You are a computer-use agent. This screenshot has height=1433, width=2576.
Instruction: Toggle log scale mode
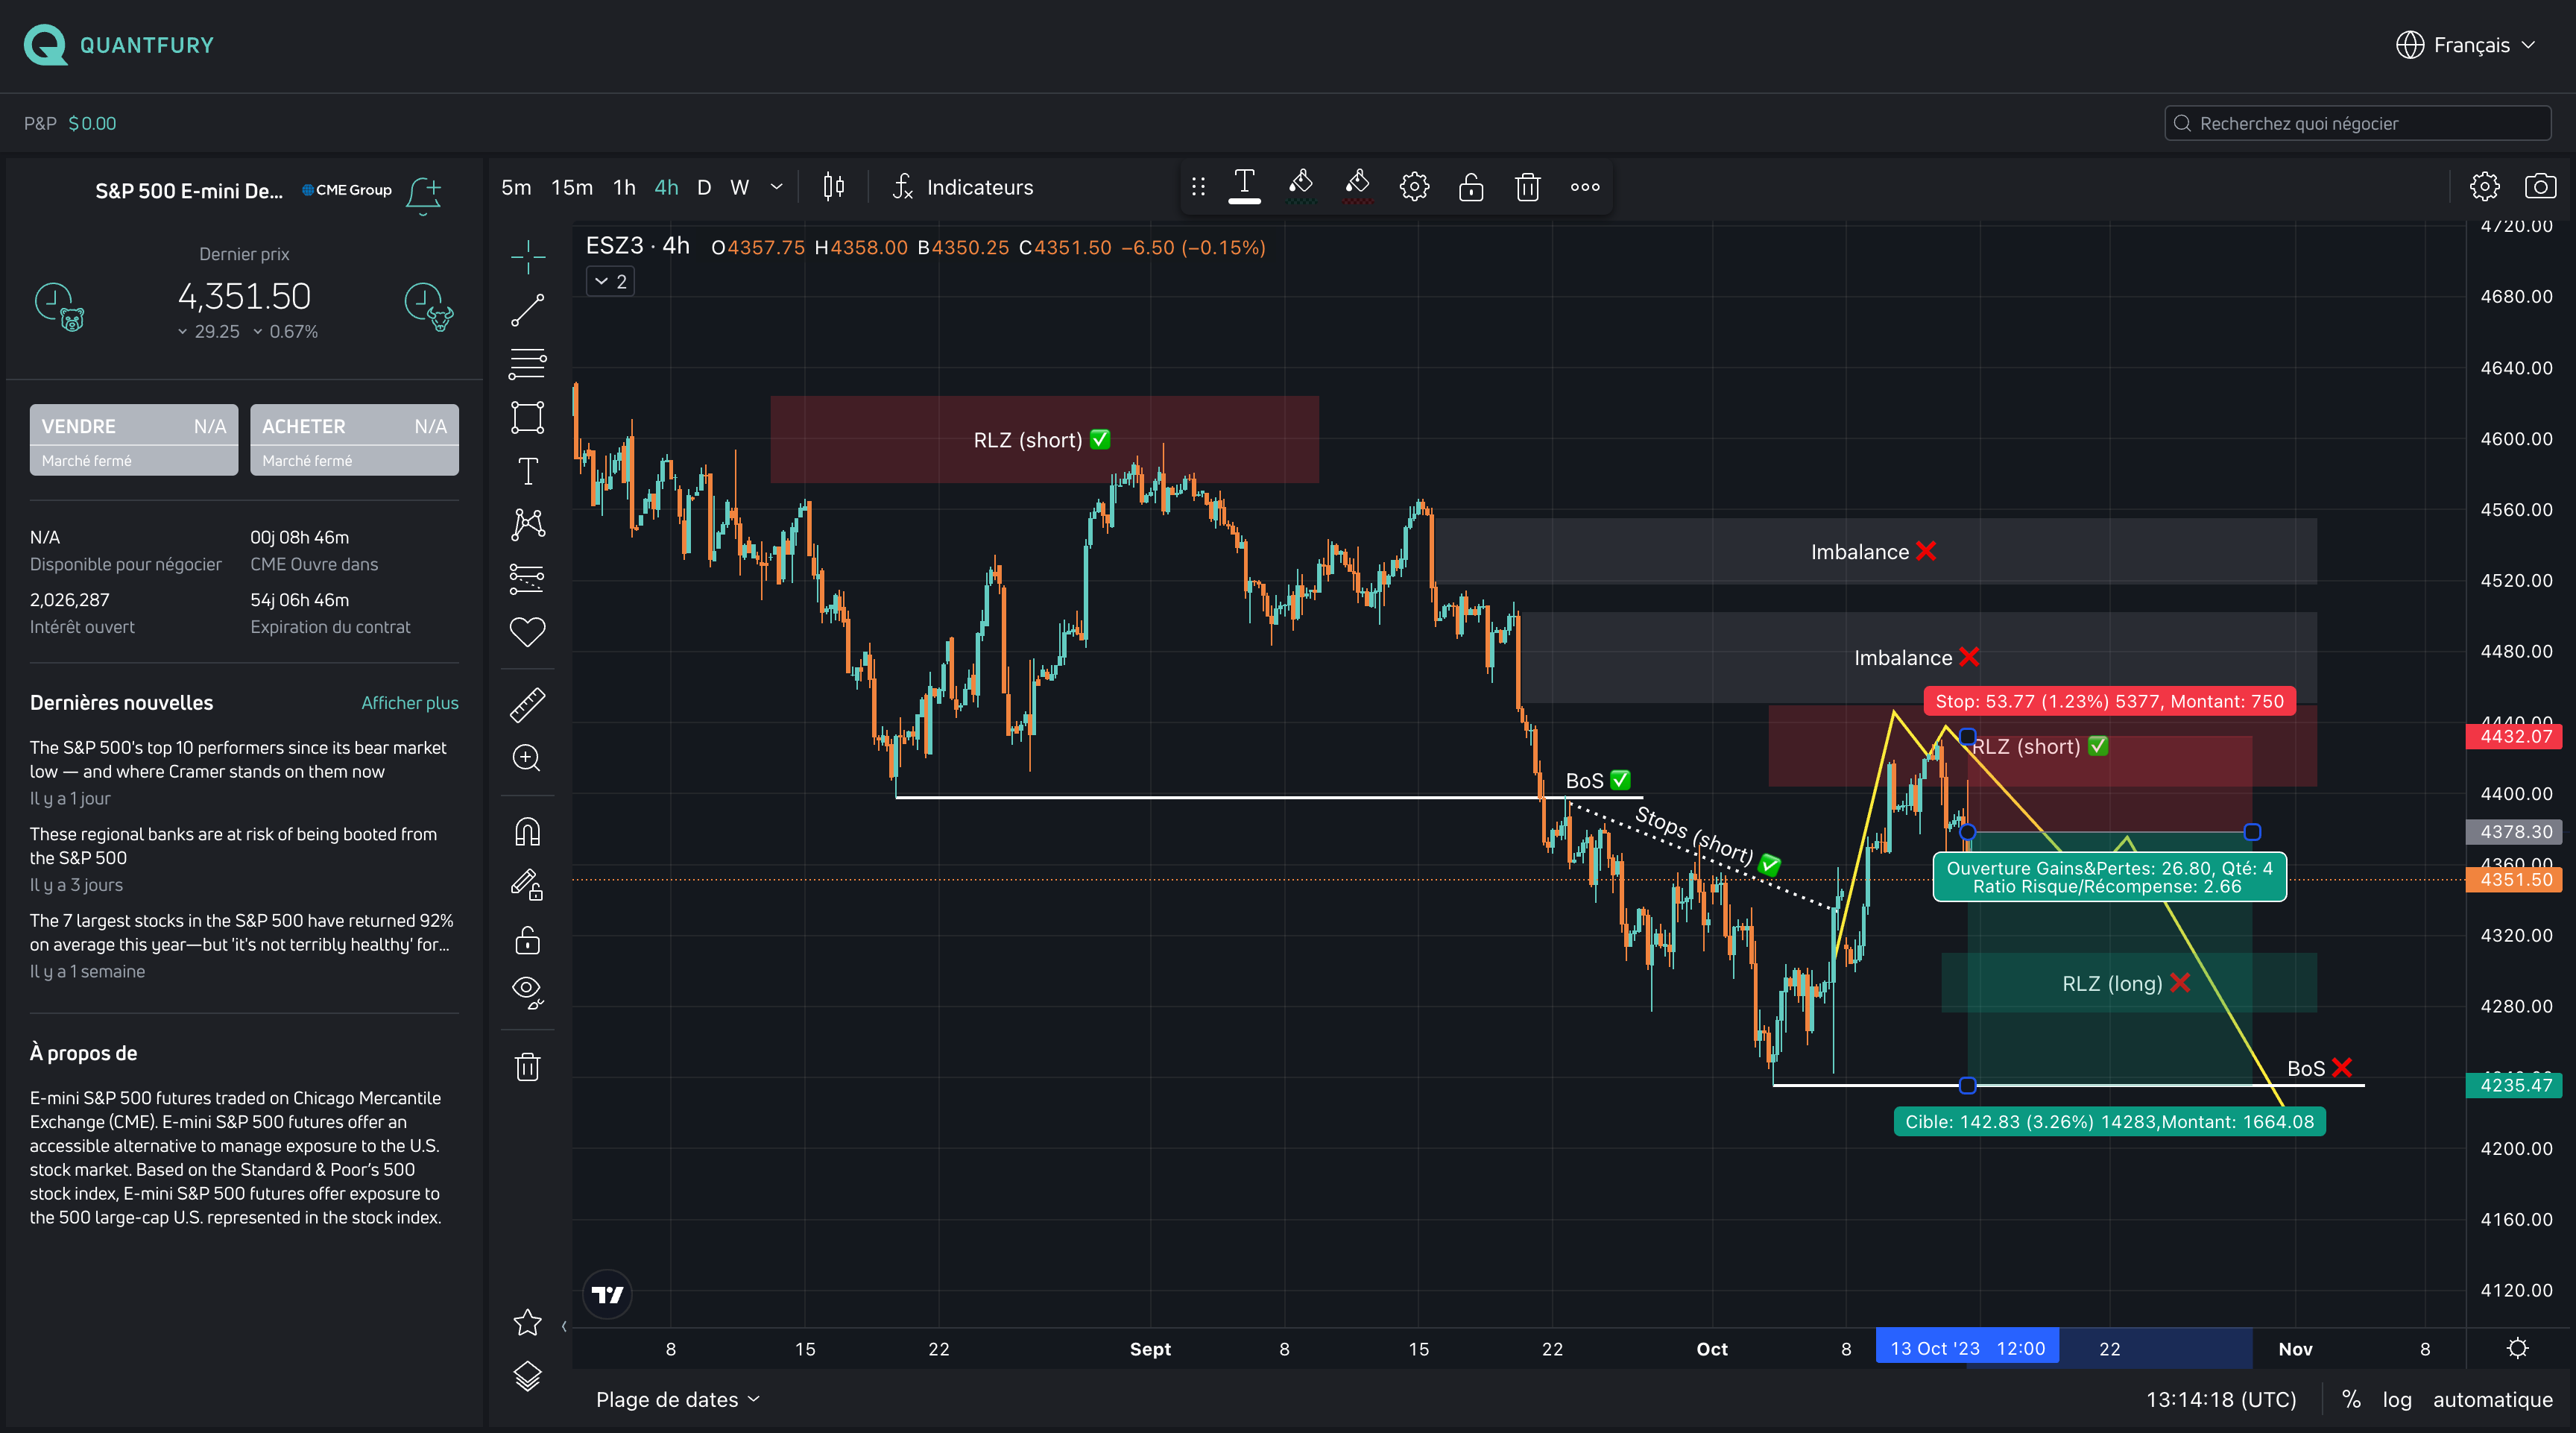click(x=2397, y=1400)
